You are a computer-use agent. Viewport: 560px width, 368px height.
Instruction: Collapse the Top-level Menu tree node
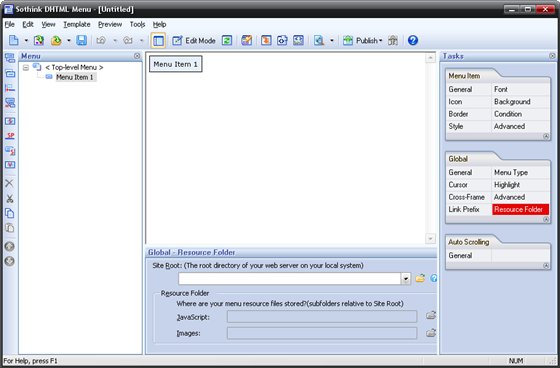pos(26,67)
